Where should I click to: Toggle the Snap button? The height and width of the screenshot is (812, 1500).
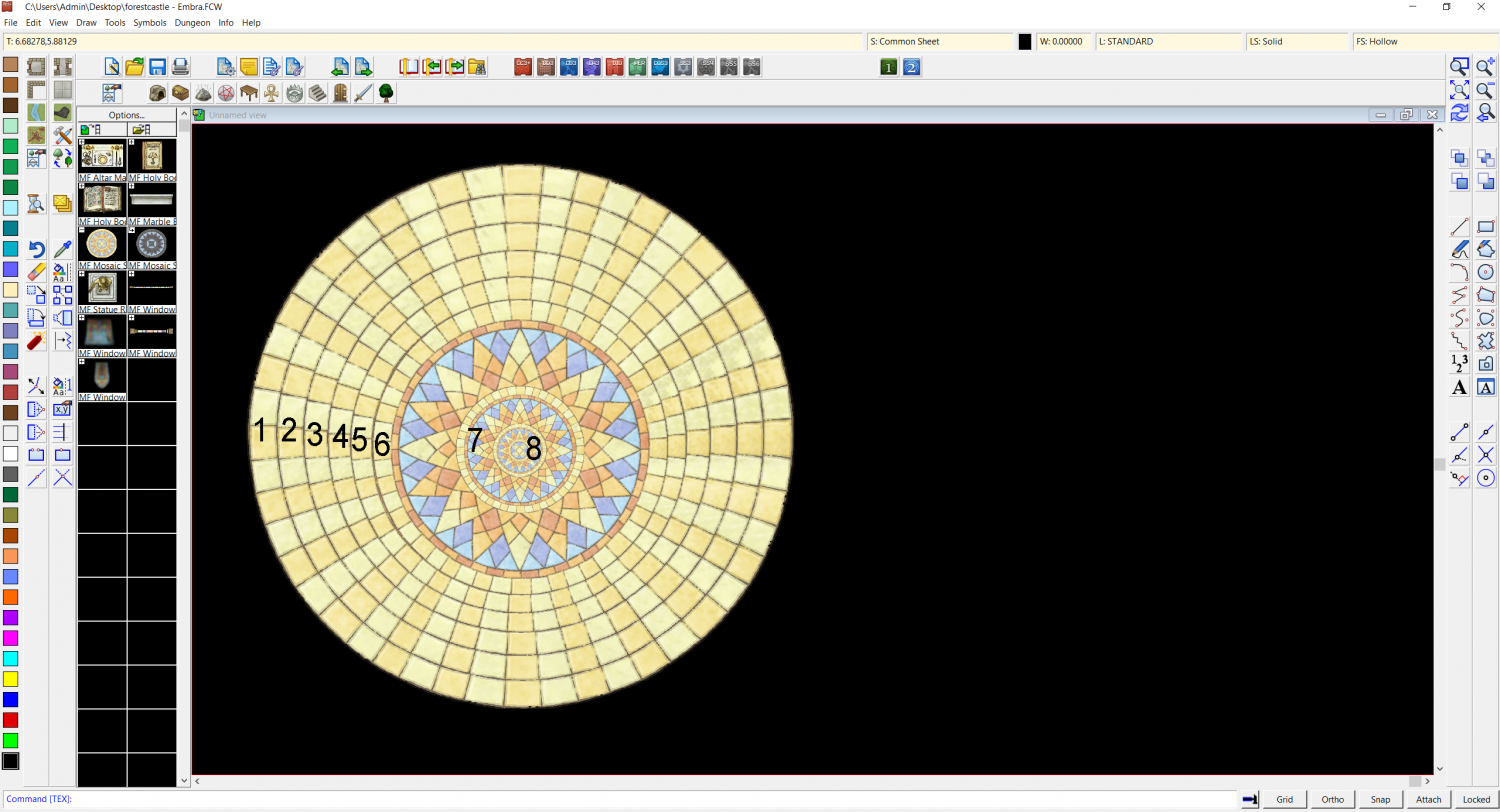tap(1380, 799)
